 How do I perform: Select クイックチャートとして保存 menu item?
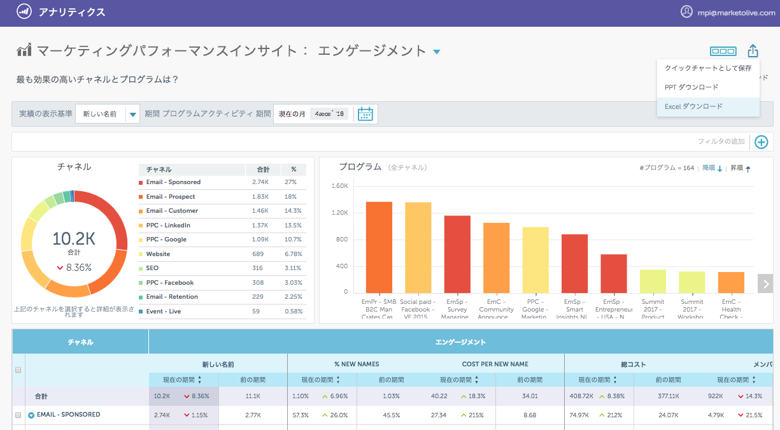[707, 68]
